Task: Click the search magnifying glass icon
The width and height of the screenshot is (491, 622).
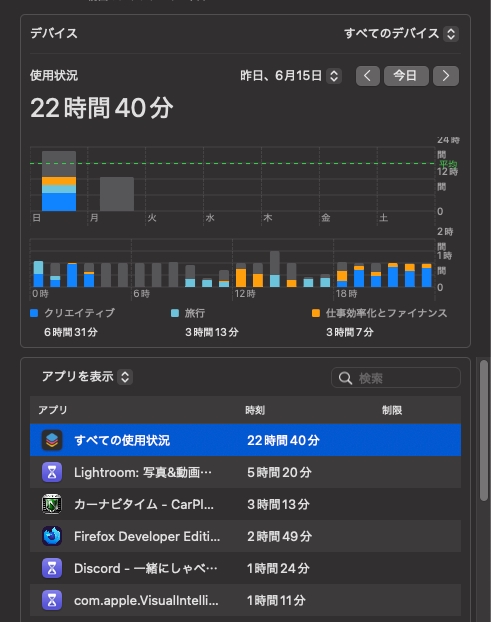Action: tap(345, 378)
